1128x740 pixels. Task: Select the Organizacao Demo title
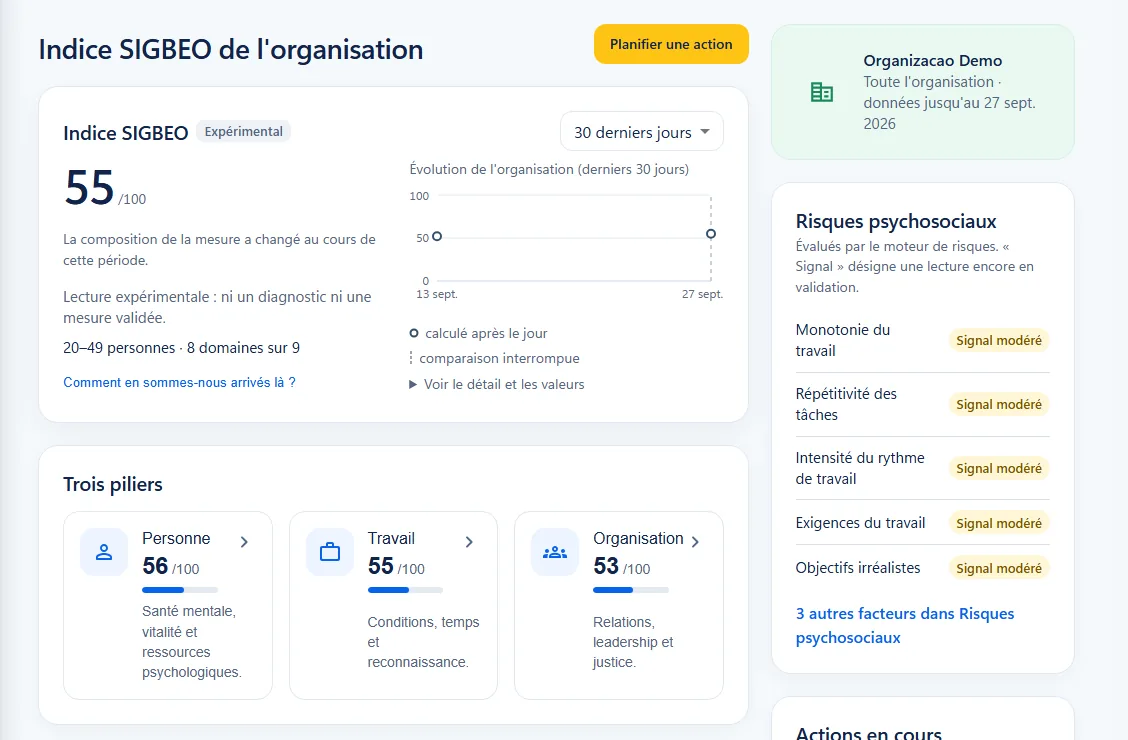[932, 60]
